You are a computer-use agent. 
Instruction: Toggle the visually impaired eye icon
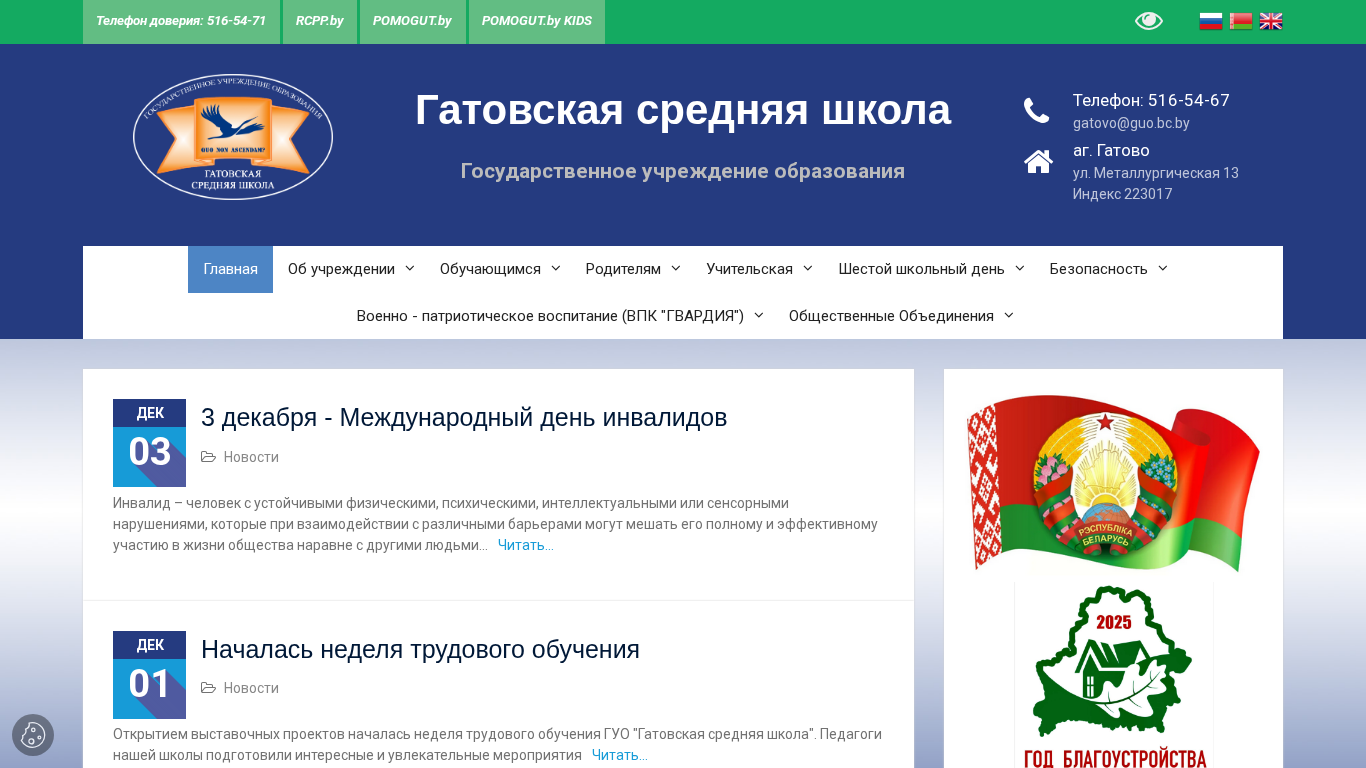pos(1148,21)
